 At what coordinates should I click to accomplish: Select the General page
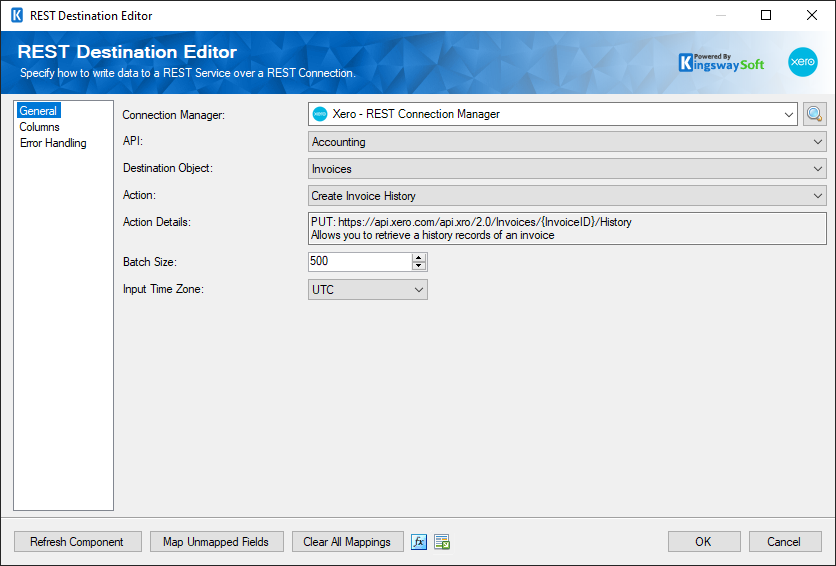(x=38, y=111)
